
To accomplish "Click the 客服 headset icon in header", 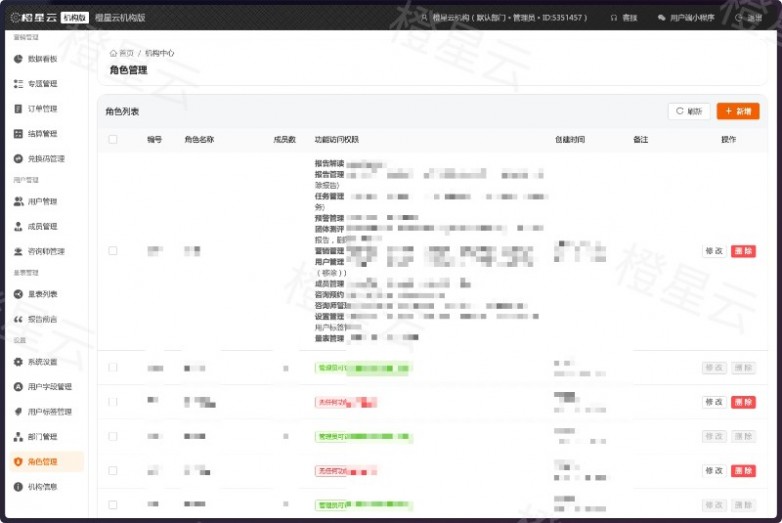I will pos(614,18).
